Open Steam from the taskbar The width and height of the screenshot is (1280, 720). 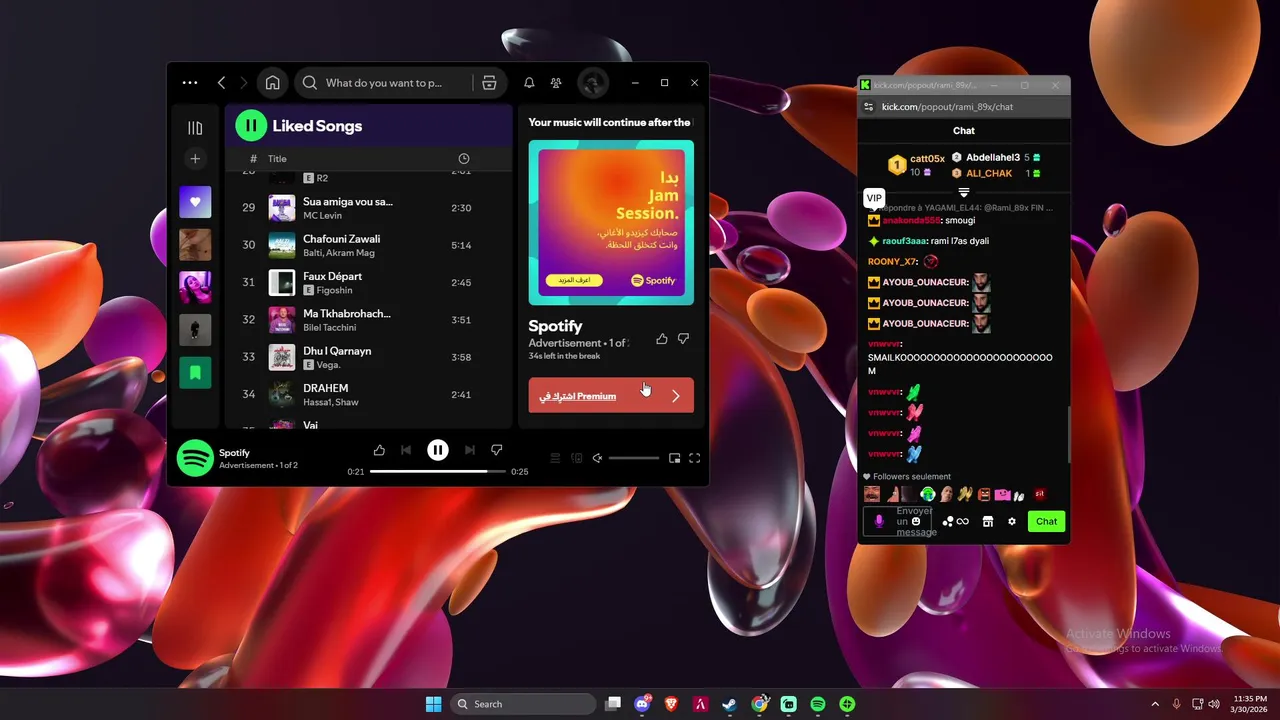pyautogui.click(x=730, y=704)
